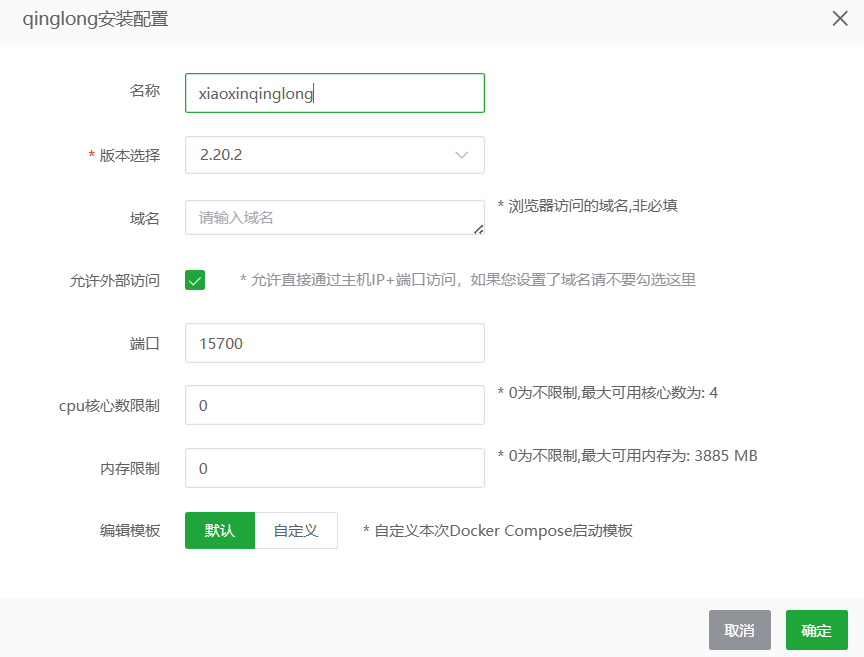Click the 端口 field showing 15700
864x657 pixels.
click(x=334, y=343)
